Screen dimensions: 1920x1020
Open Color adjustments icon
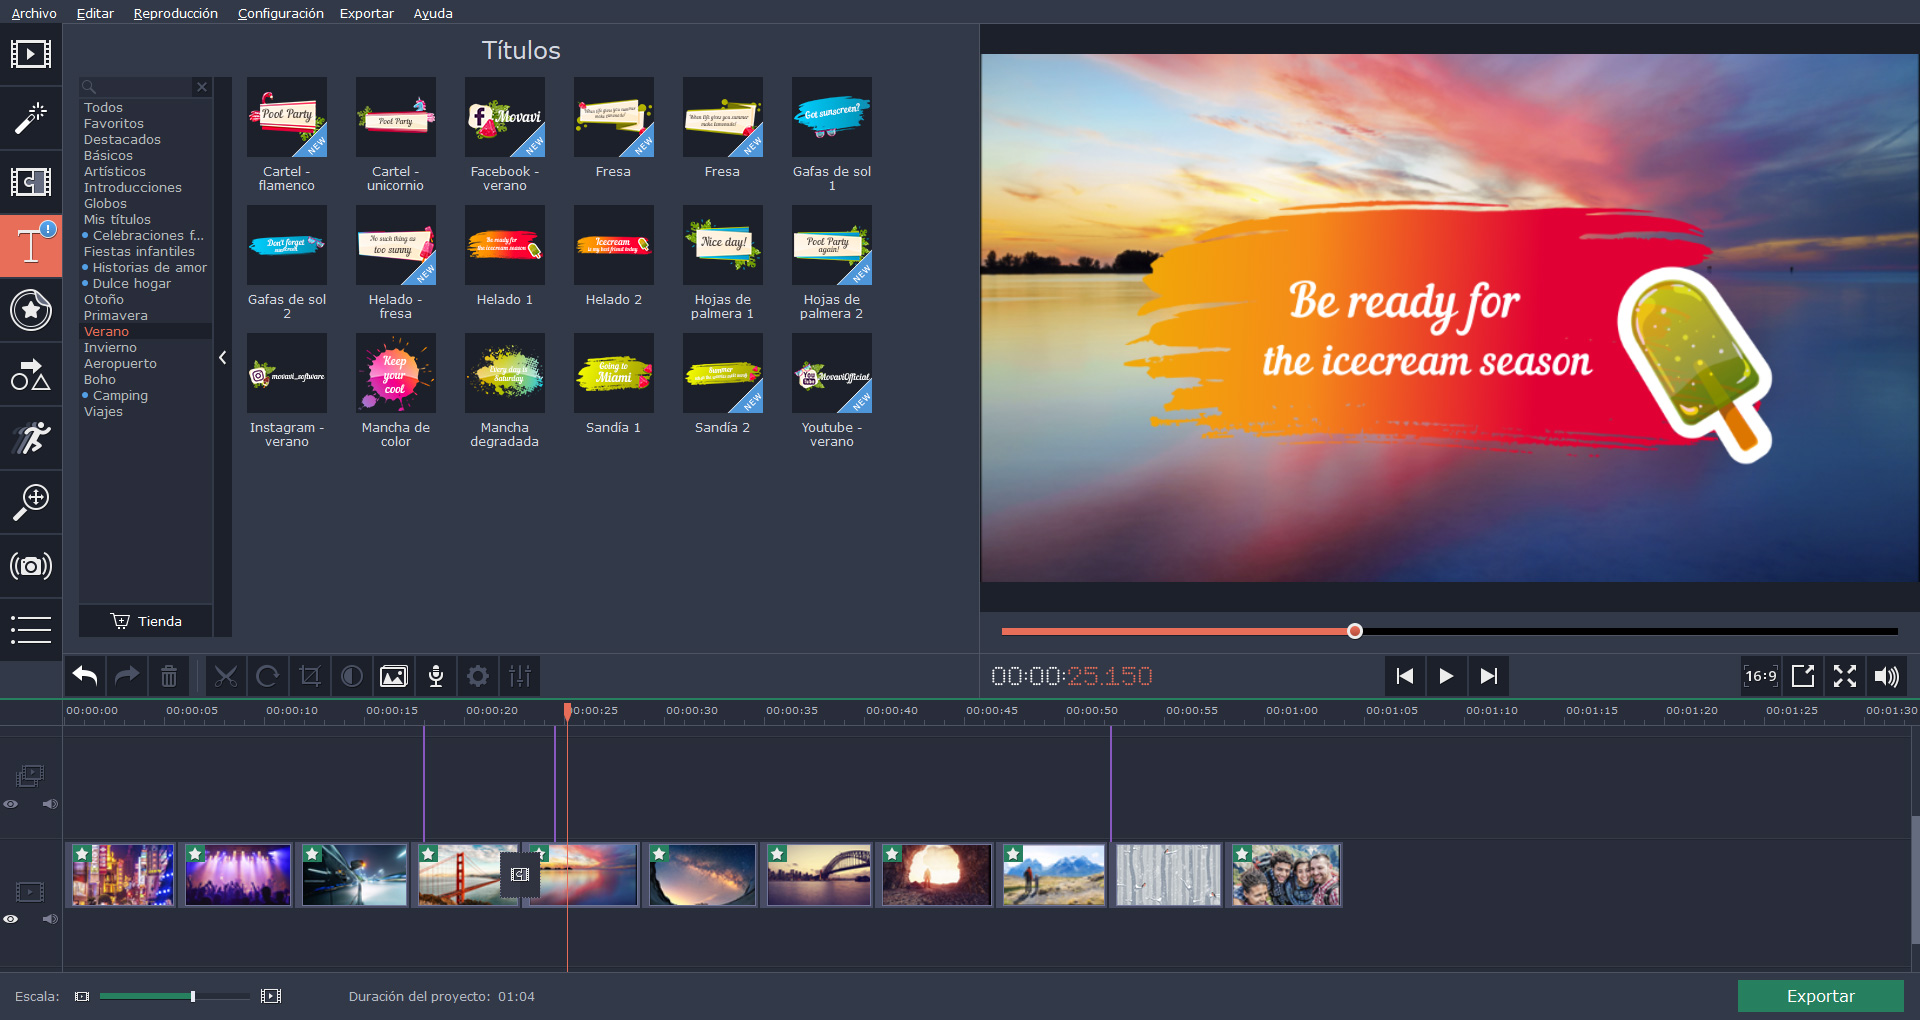coord(352,677)
